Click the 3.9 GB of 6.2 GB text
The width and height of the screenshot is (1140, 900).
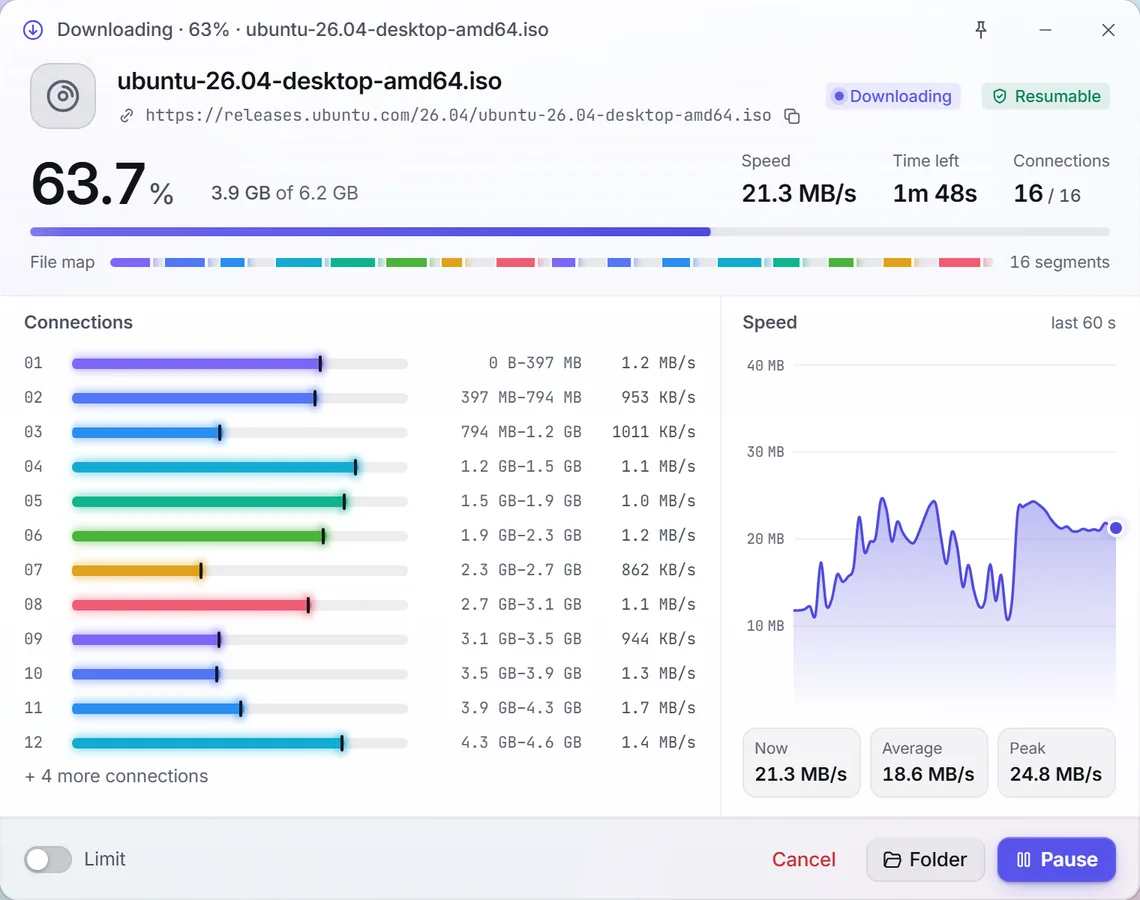(x=284, y=193)
